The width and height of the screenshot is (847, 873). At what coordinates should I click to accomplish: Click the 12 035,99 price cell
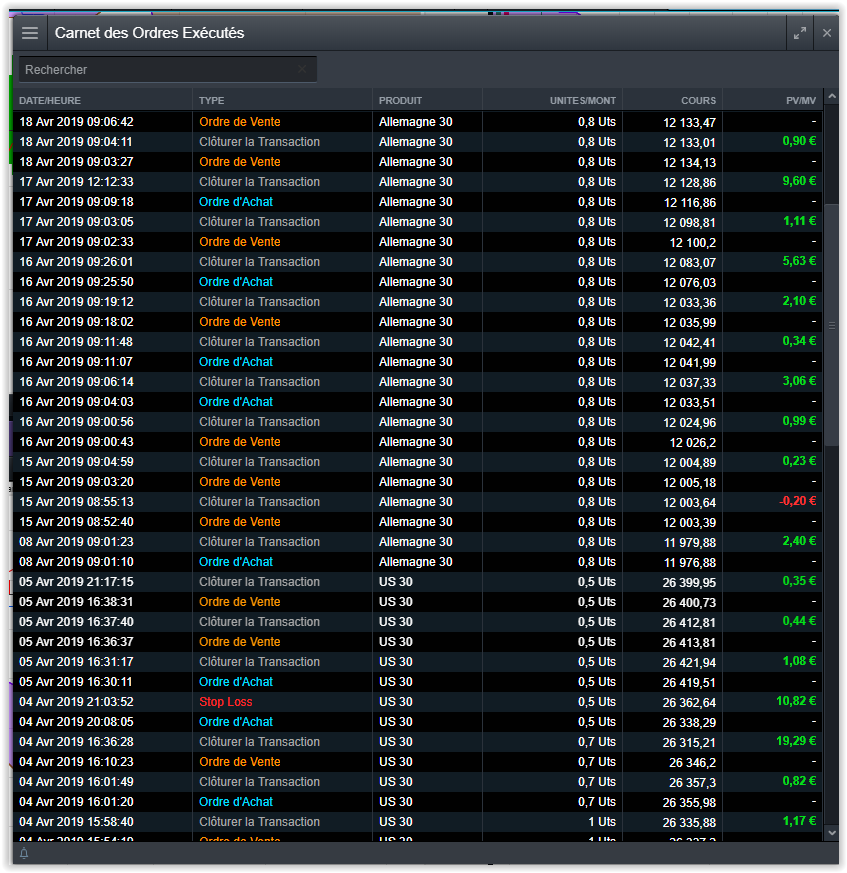coord(689,323)
